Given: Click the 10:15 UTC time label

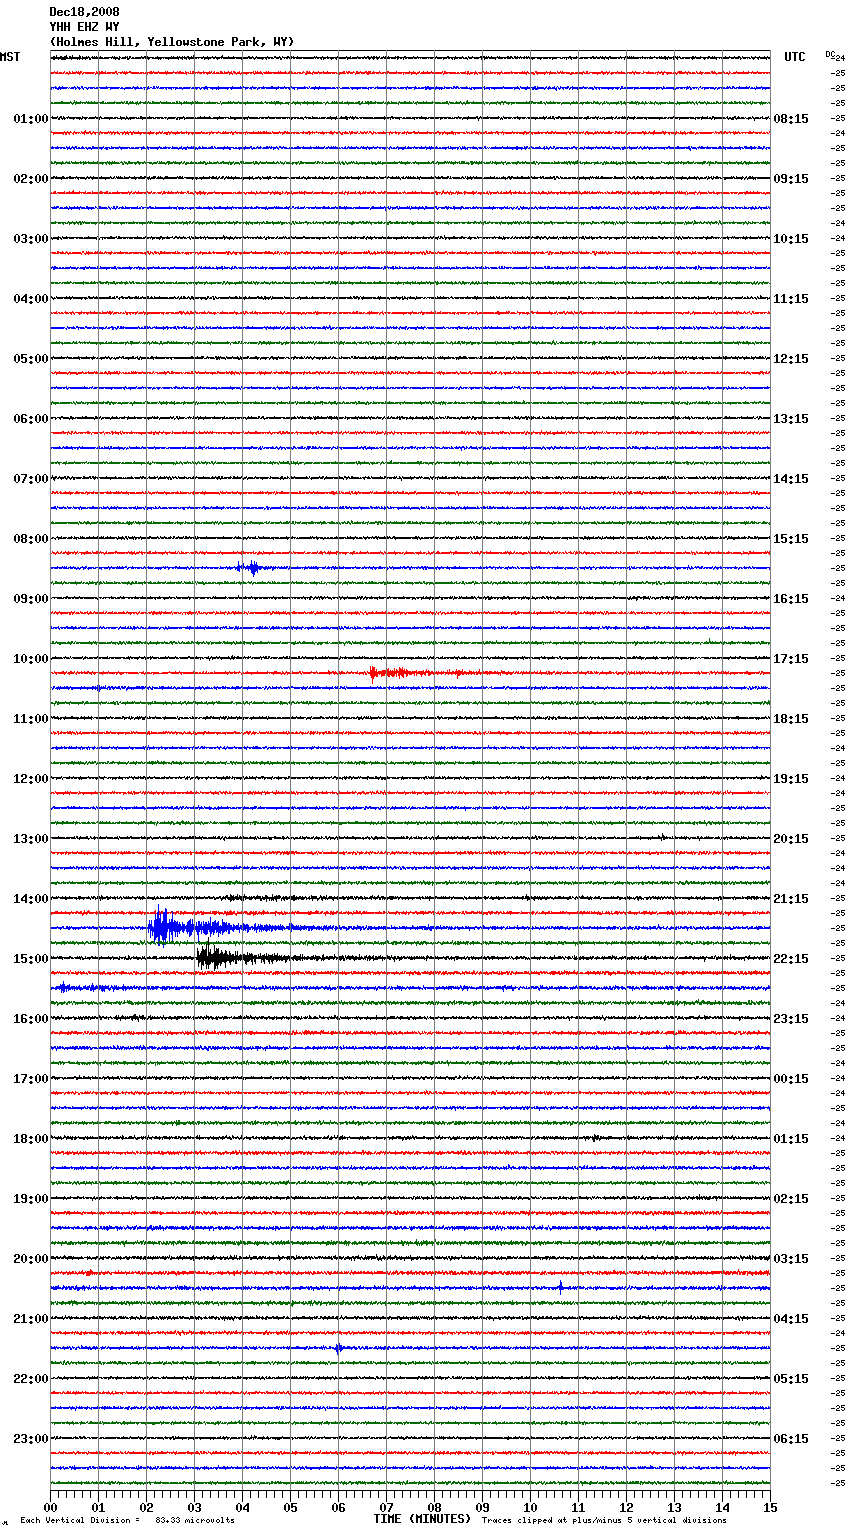Looking at the screenshot, I should 791,239.
